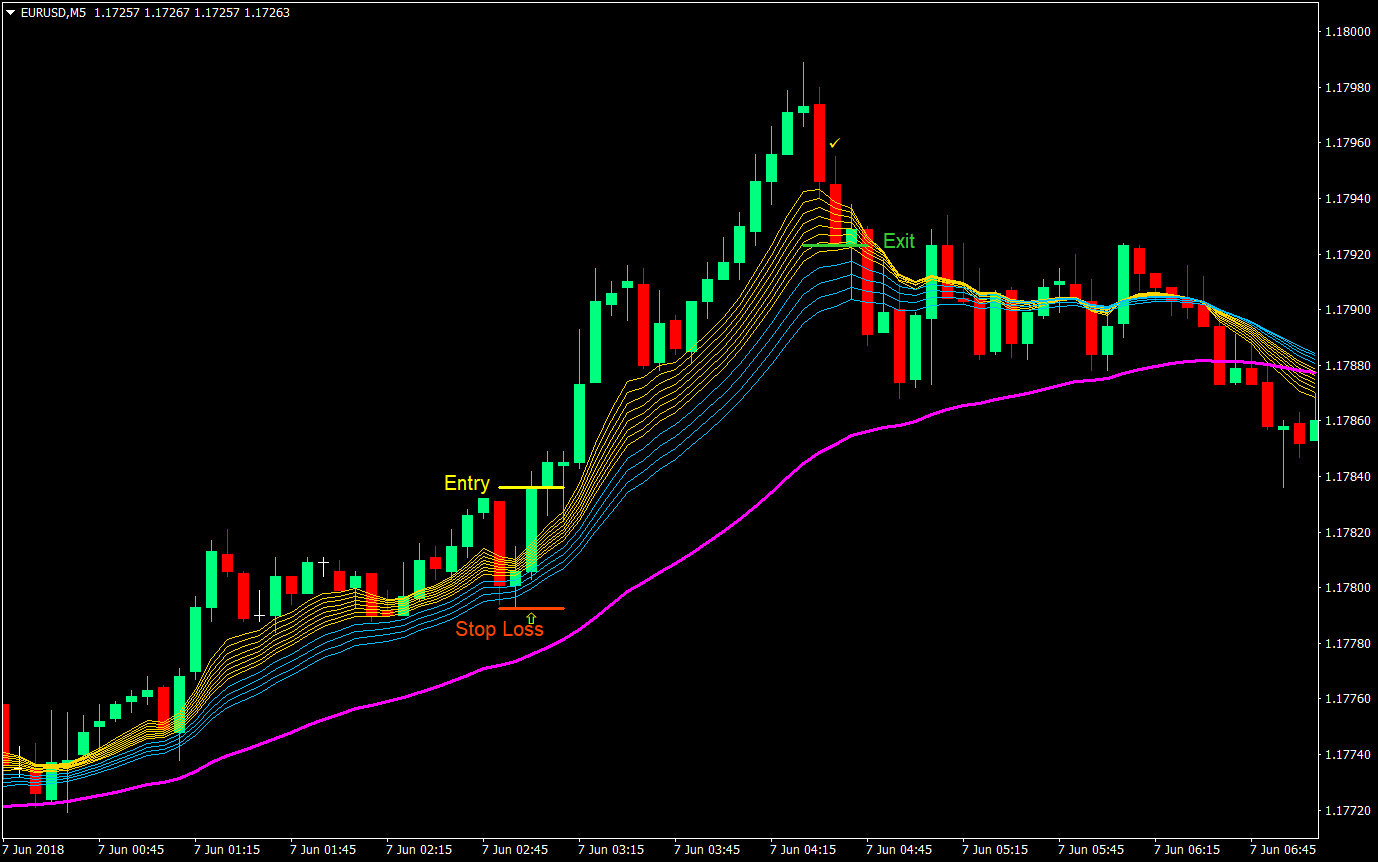
Task: Click the Entry text label
Action: point(466,483)
